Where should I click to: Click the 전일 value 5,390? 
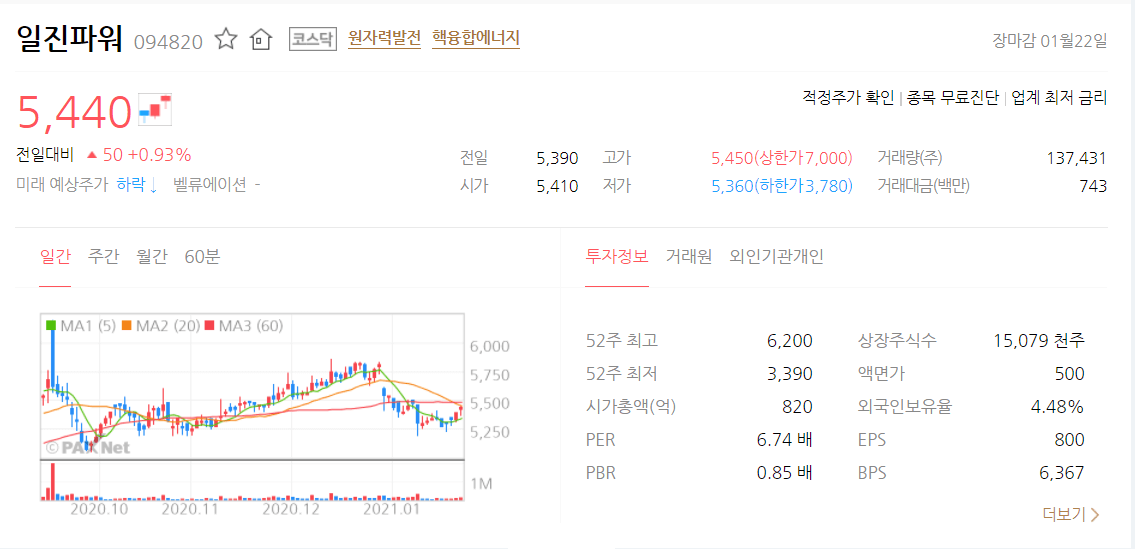pyautogui.click(x=557, y=157)
